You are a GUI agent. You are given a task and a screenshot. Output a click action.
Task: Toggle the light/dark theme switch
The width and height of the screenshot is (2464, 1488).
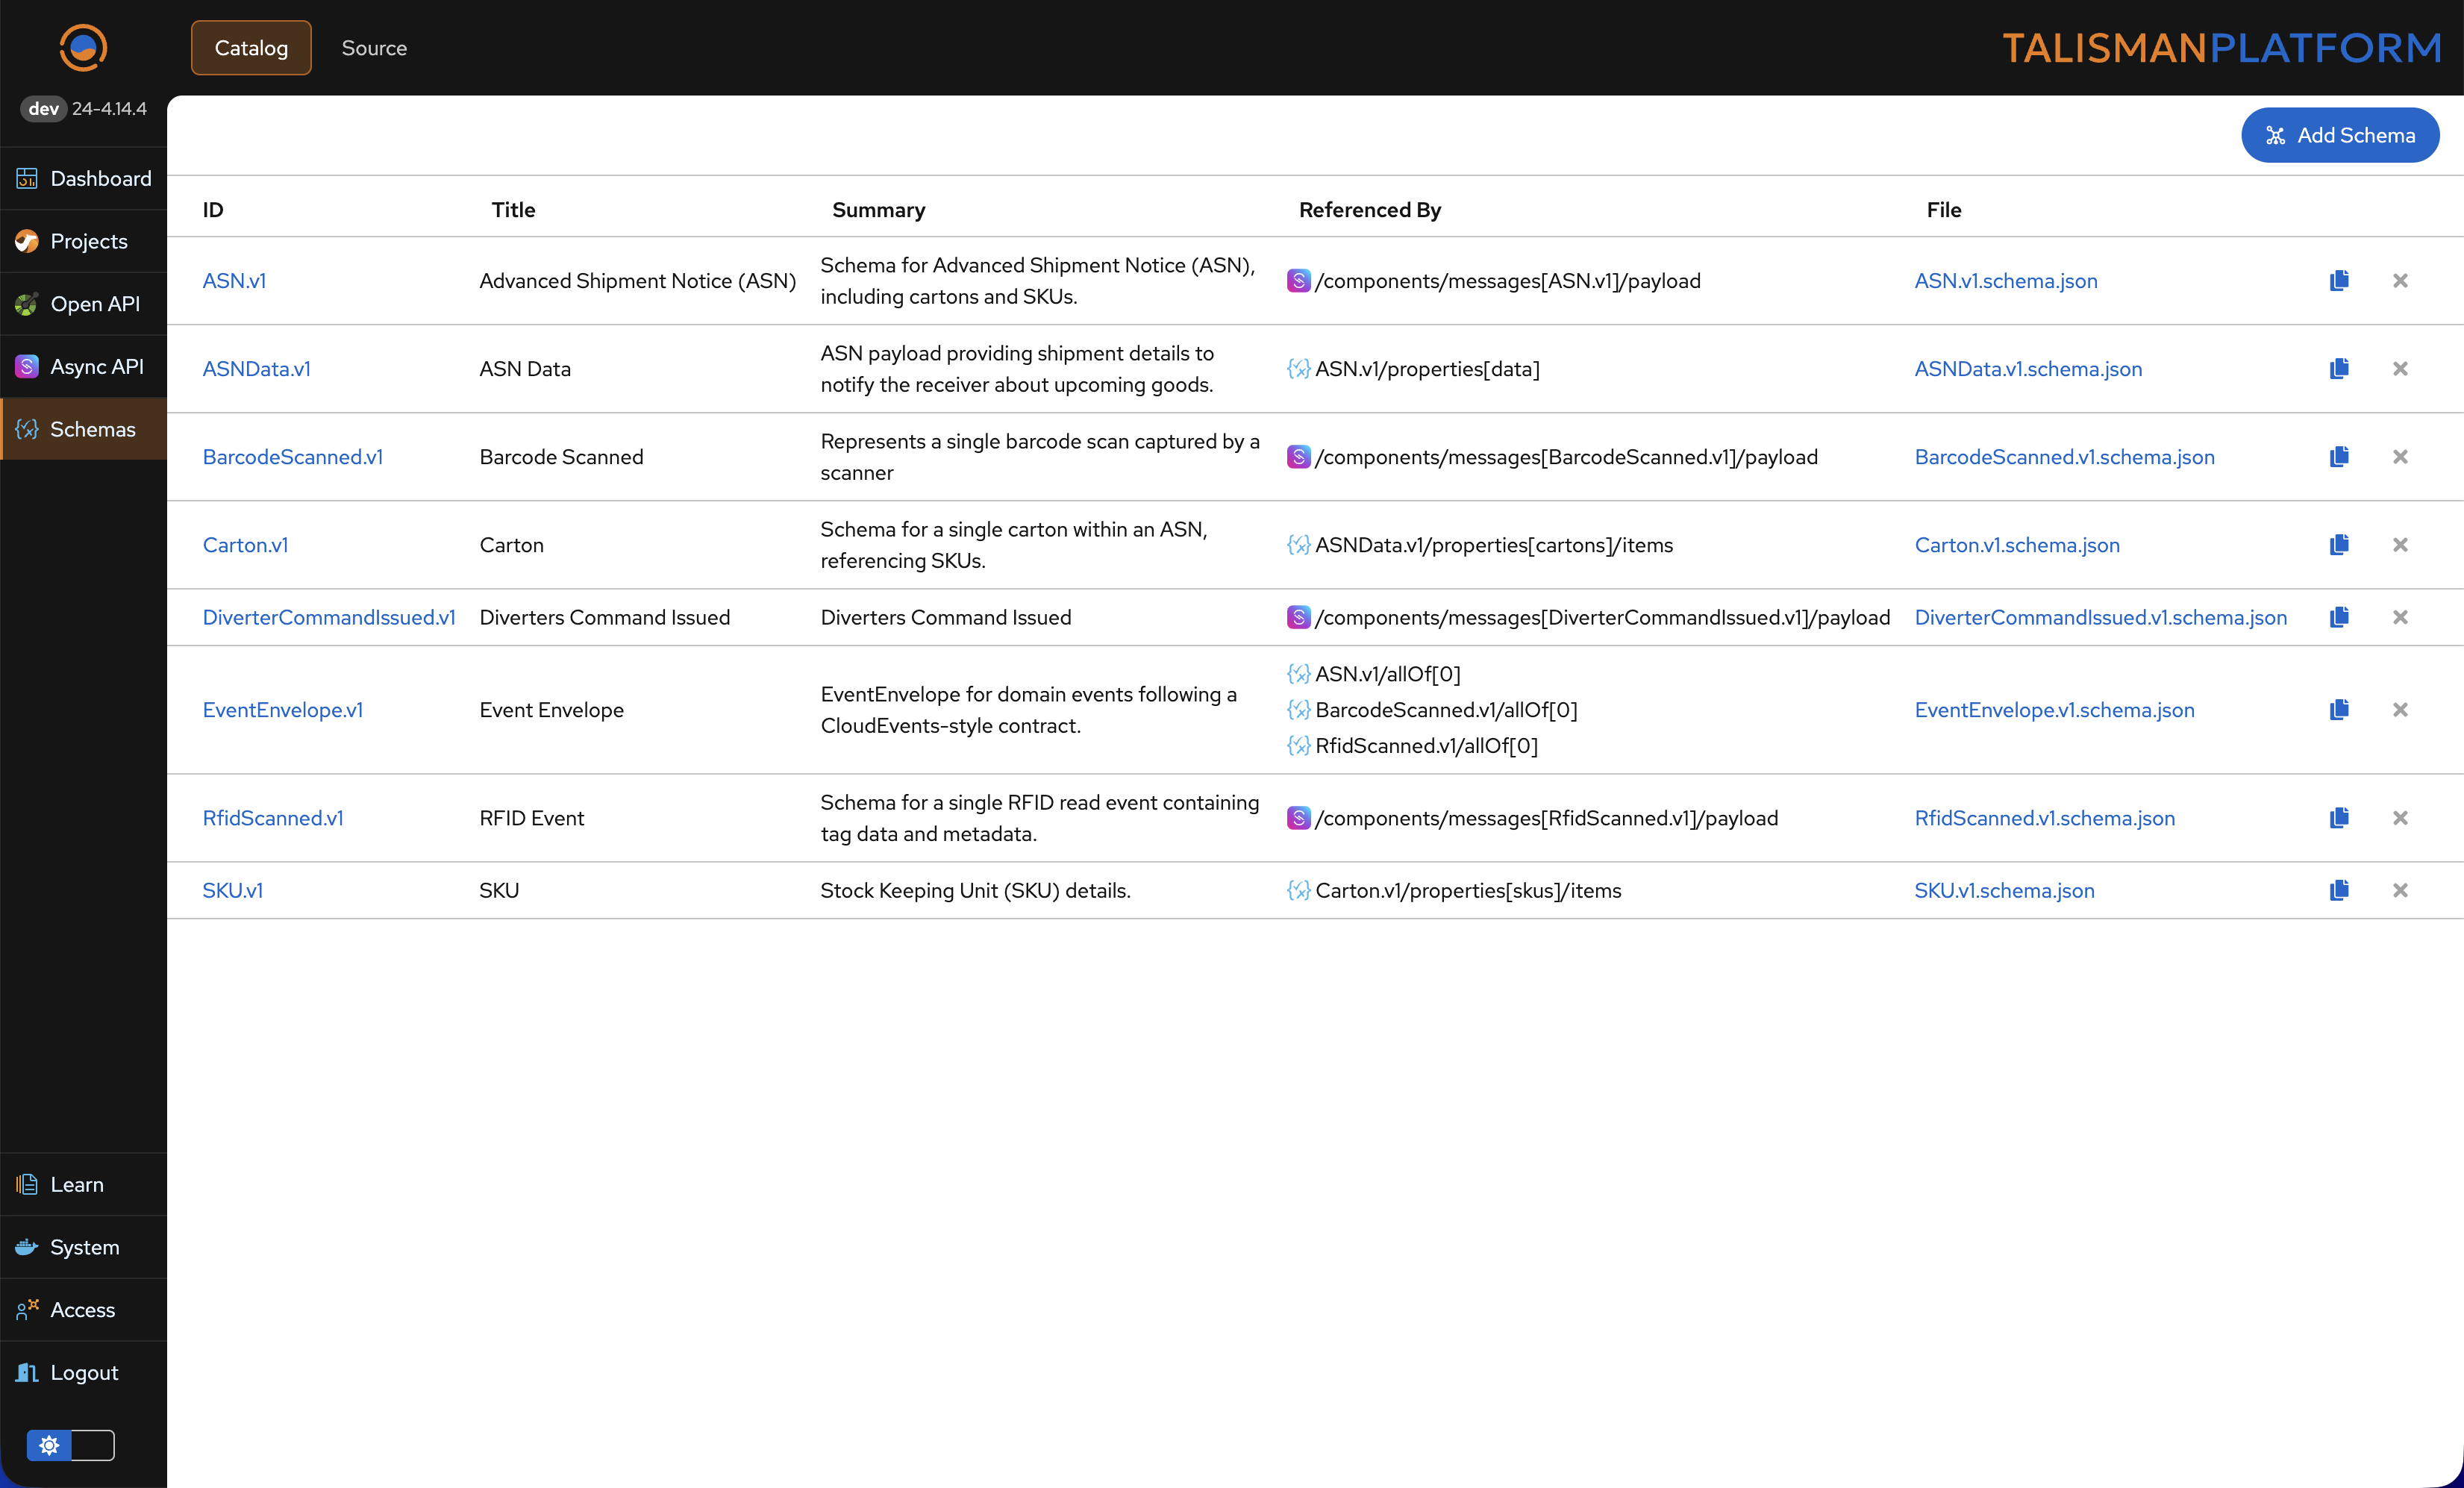pos(71,1445)
